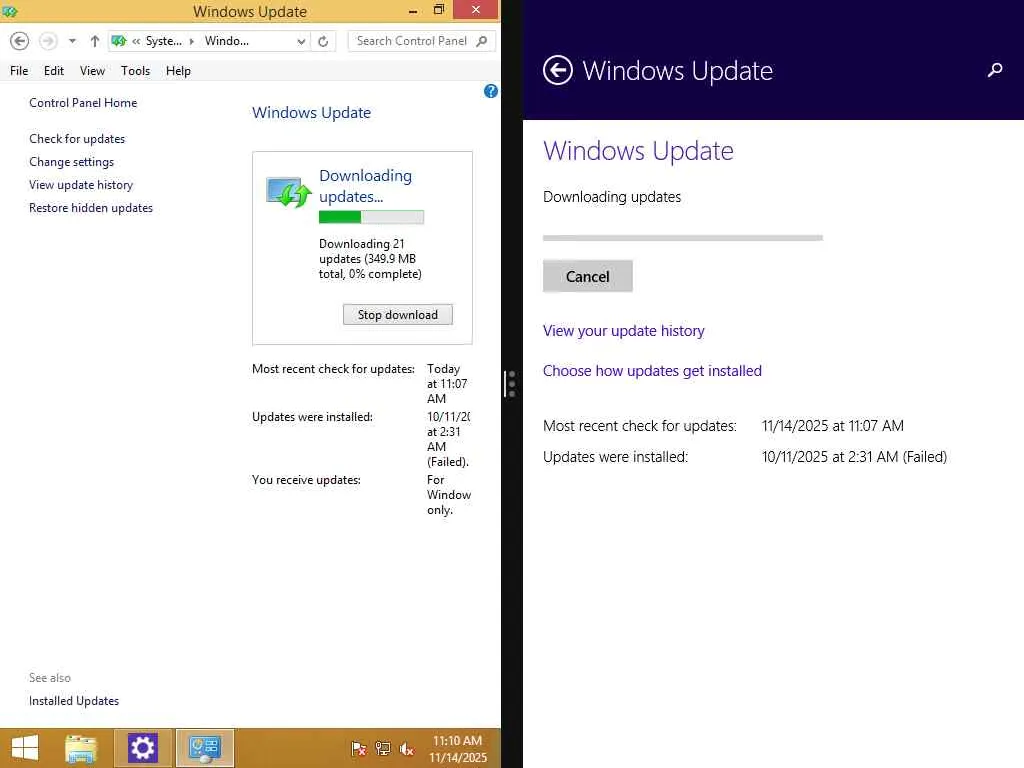Click the breadcrumb separator arrow after Syste...
Image resolution: width=1024 pixels, height=768 pixels.
pos(192,41)
